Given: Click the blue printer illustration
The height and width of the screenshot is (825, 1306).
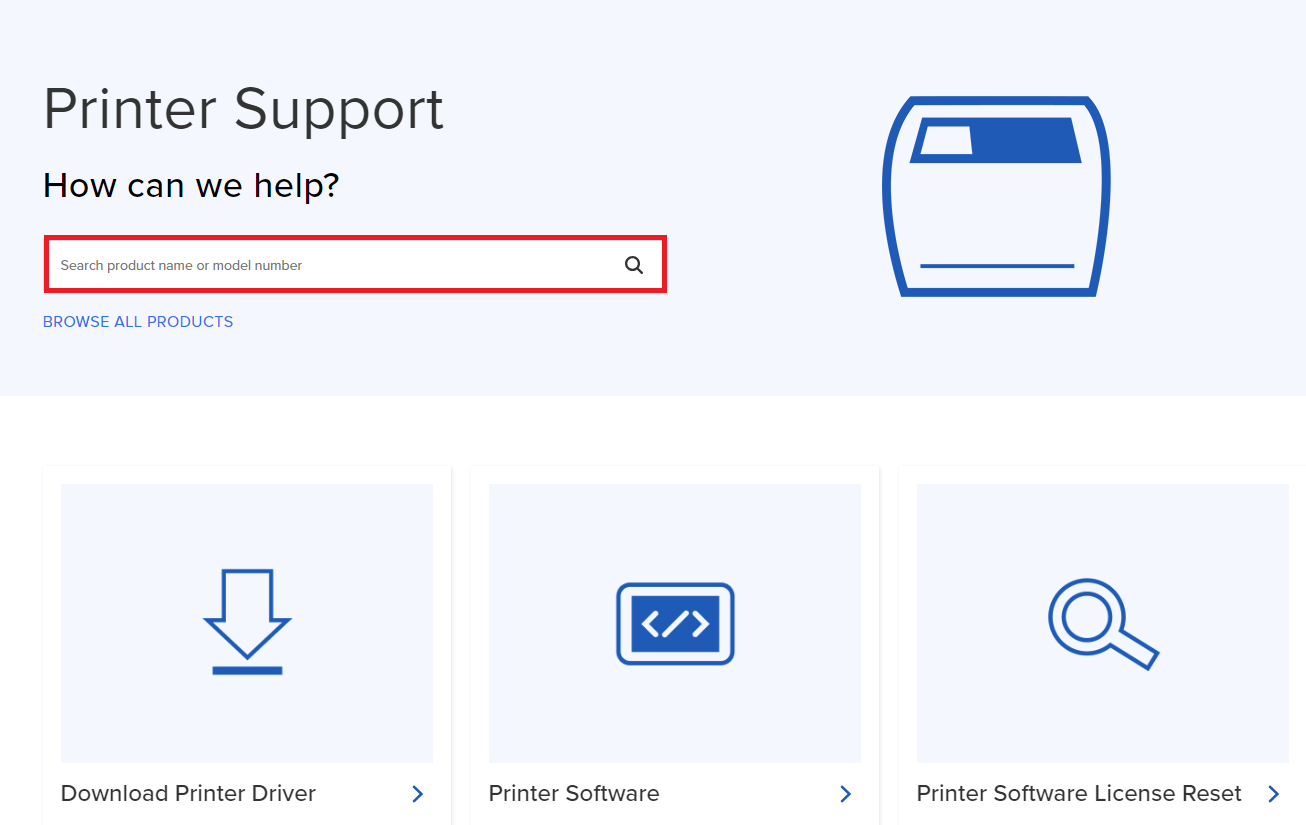Looking at the screenshot, I should [996, 194].
